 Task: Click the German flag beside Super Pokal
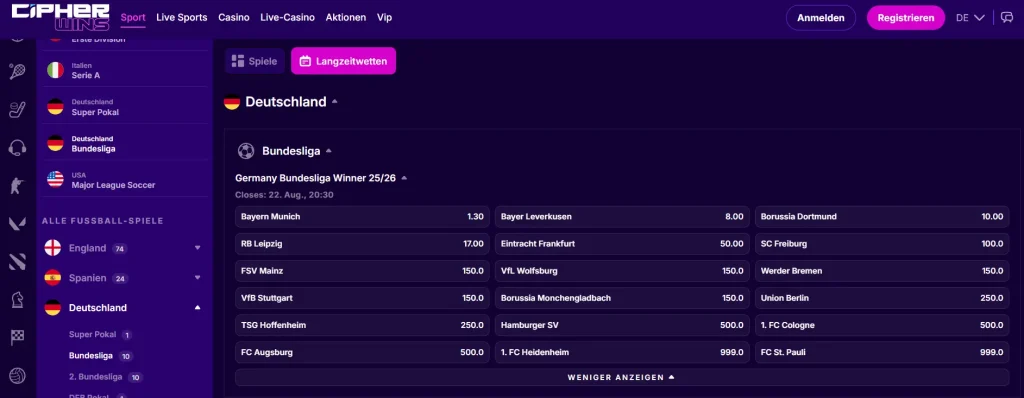[56, 107]
